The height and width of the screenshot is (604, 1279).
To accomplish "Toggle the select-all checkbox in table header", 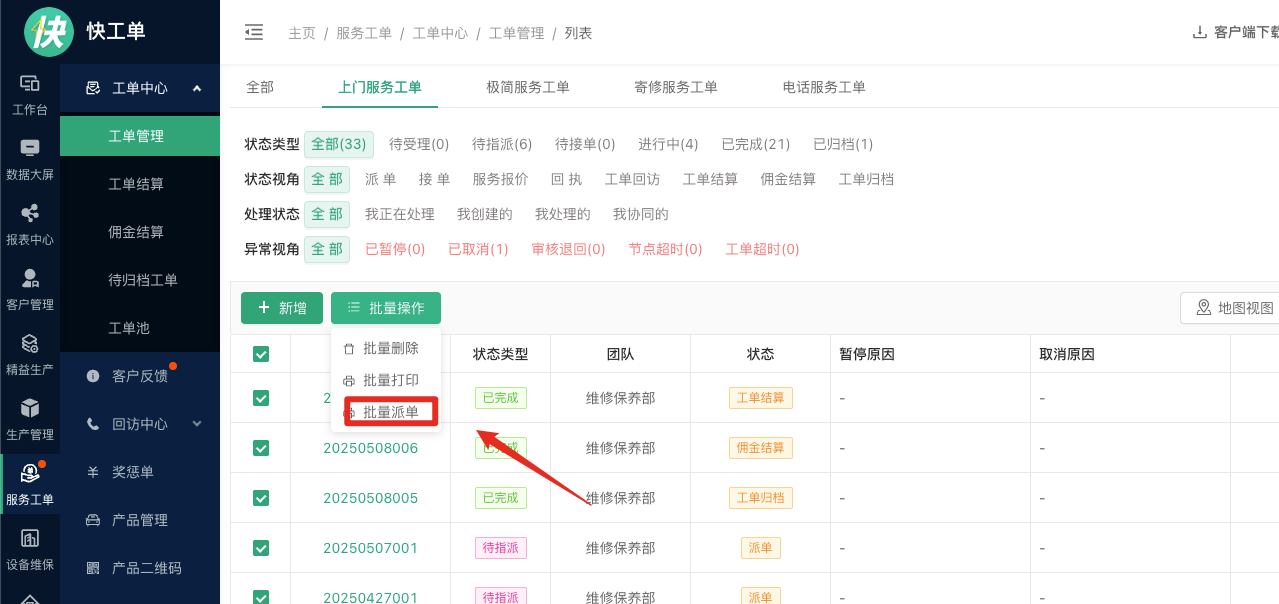I will coord(261,354).
